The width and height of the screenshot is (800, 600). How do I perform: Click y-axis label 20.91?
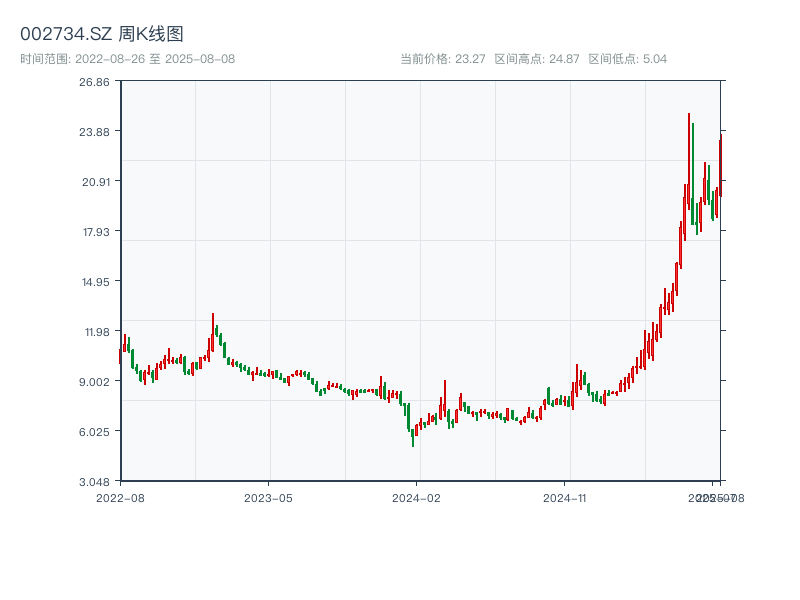pyautogui.click(x=96, y=182)
